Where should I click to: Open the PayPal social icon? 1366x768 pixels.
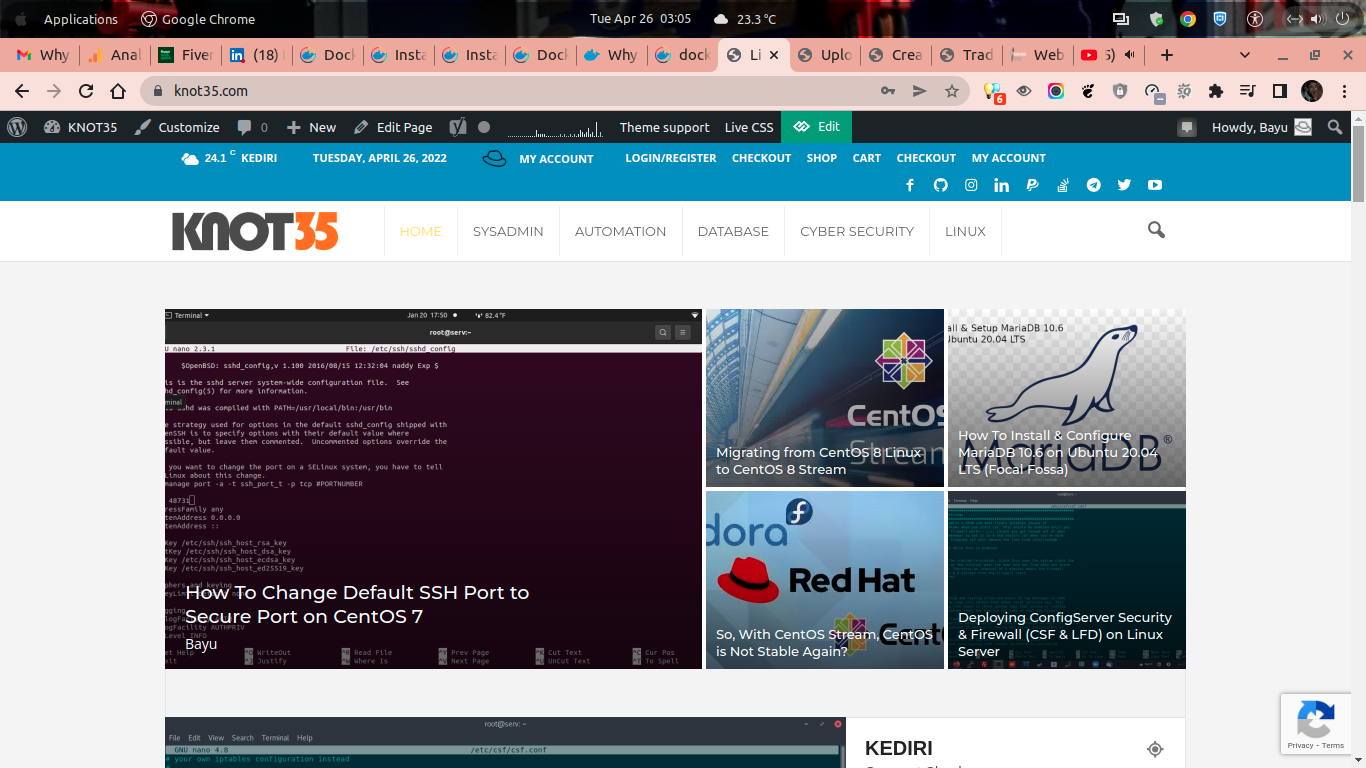click(x=1032, y=185)
